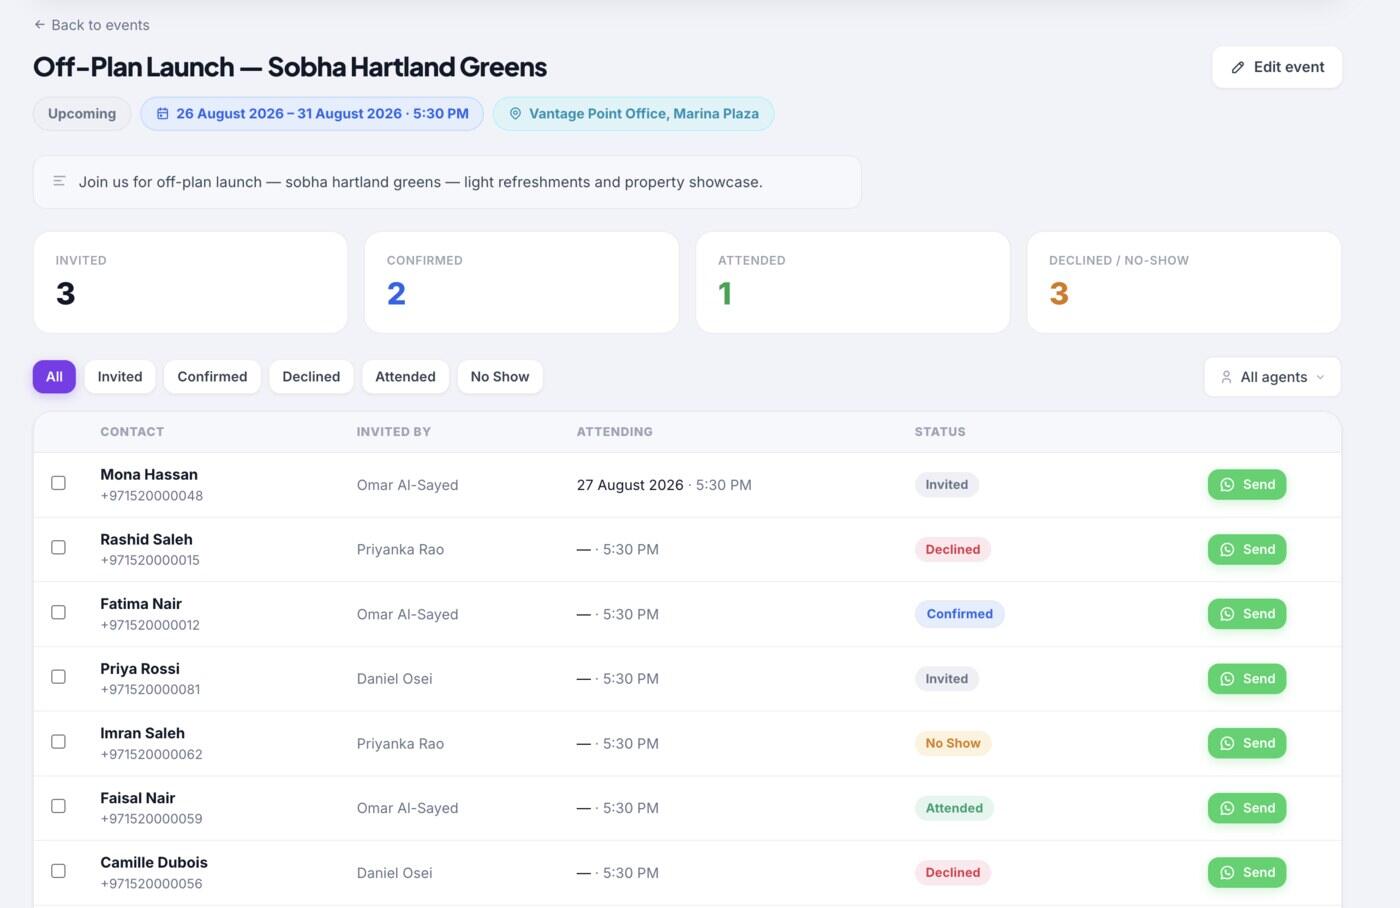Click the attending date 27 August 2026
The width and height of the screenshot is (1400, 908).
click(x=630, y=485)
